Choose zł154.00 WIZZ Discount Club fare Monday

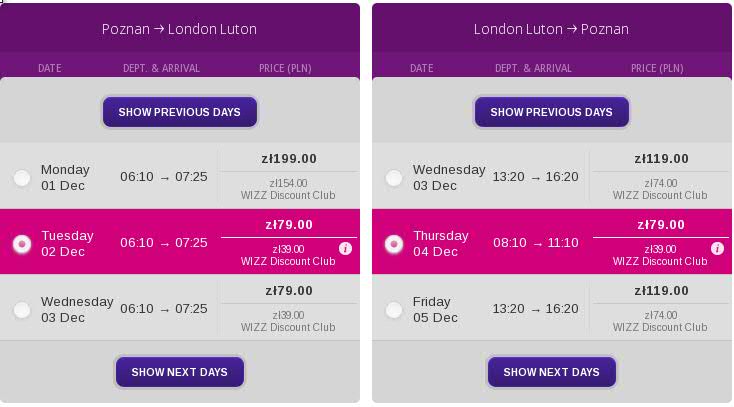pos(288,189)
